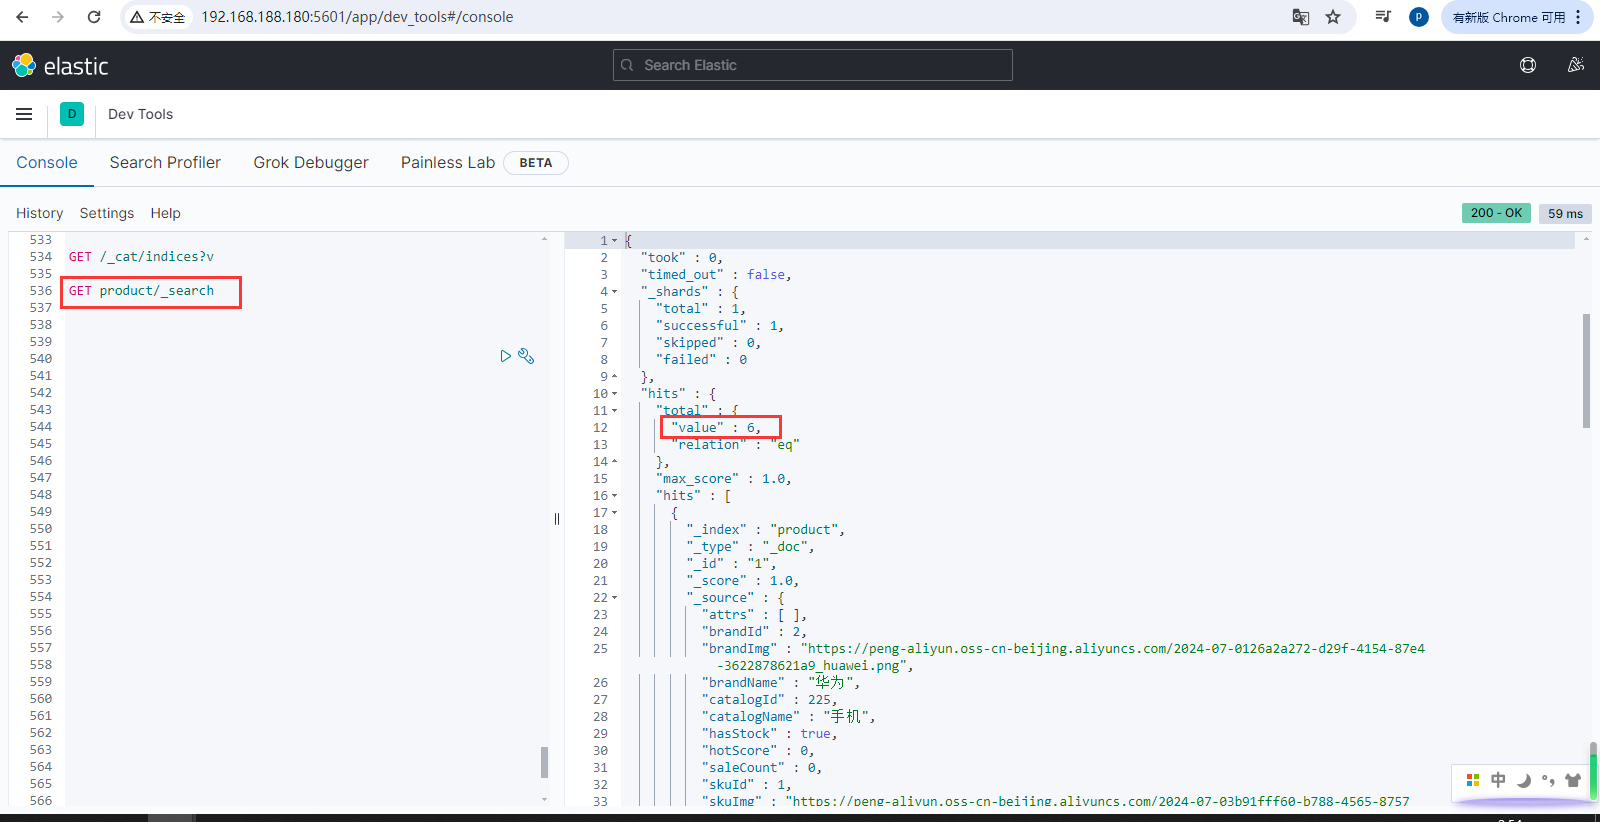The image size is (1600, 822).
Task: Click the Dev Tools breadcrumb
Action: 141,114
